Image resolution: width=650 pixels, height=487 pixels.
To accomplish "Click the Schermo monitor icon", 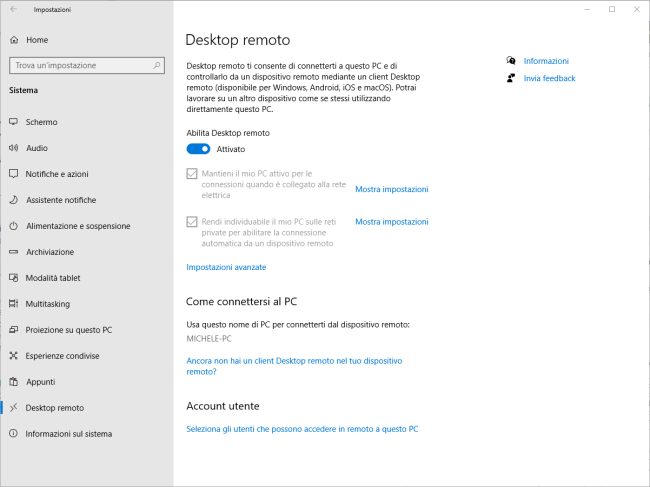I will point(14,122).
